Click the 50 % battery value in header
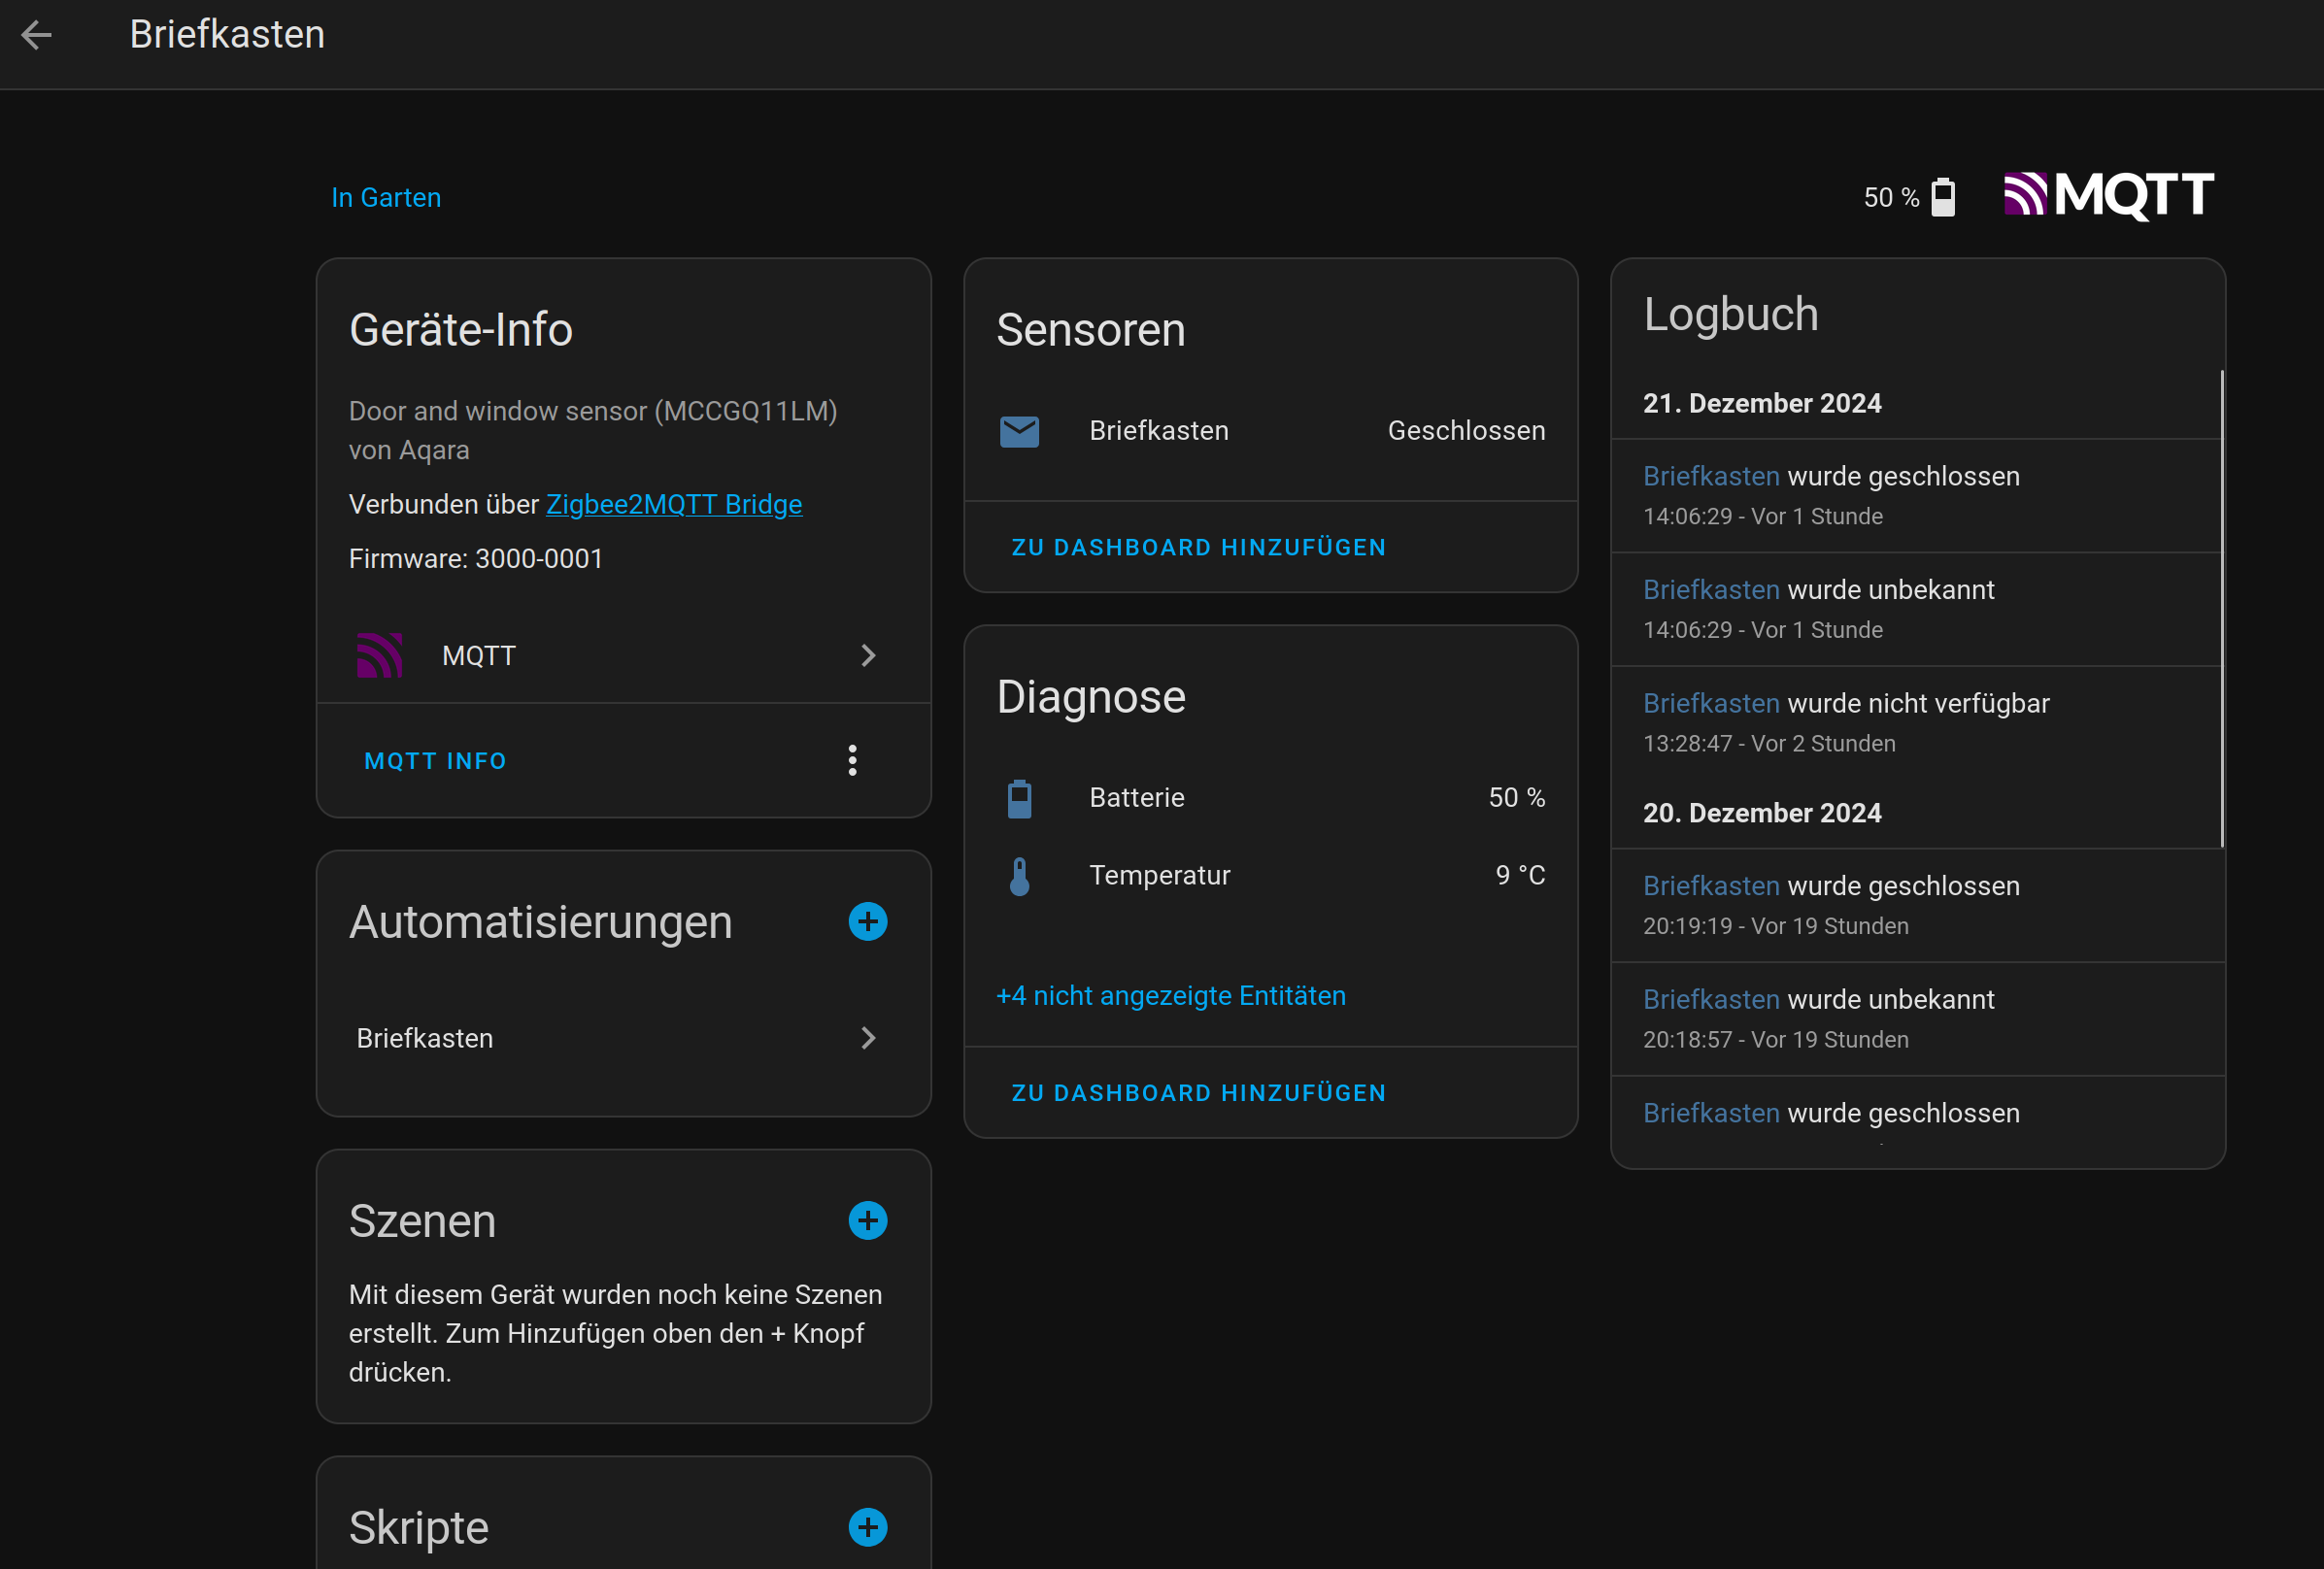Image resolution: width=2324 pixels, height=1569 pixels. pyautogui.click(x=1891, y=198)
